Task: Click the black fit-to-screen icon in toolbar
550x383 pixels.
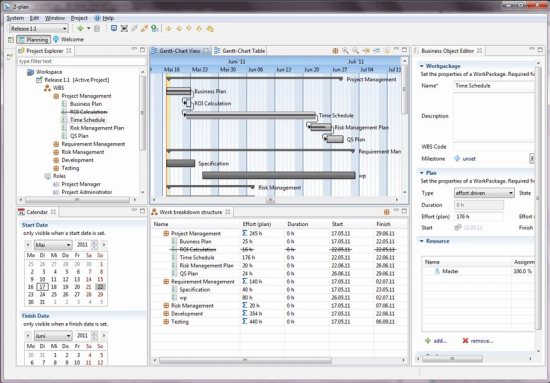Action: pyautogui.click(x=124, y=28)
